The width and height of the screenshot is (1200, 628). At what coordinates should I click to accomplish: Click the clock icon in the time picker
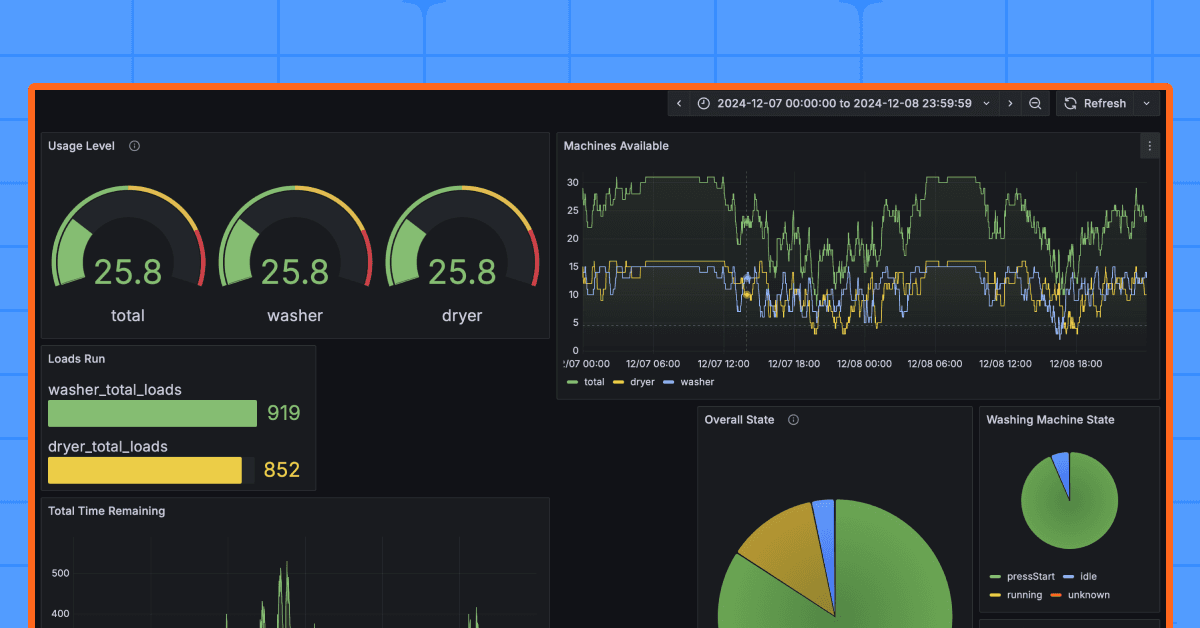point(705,103)
